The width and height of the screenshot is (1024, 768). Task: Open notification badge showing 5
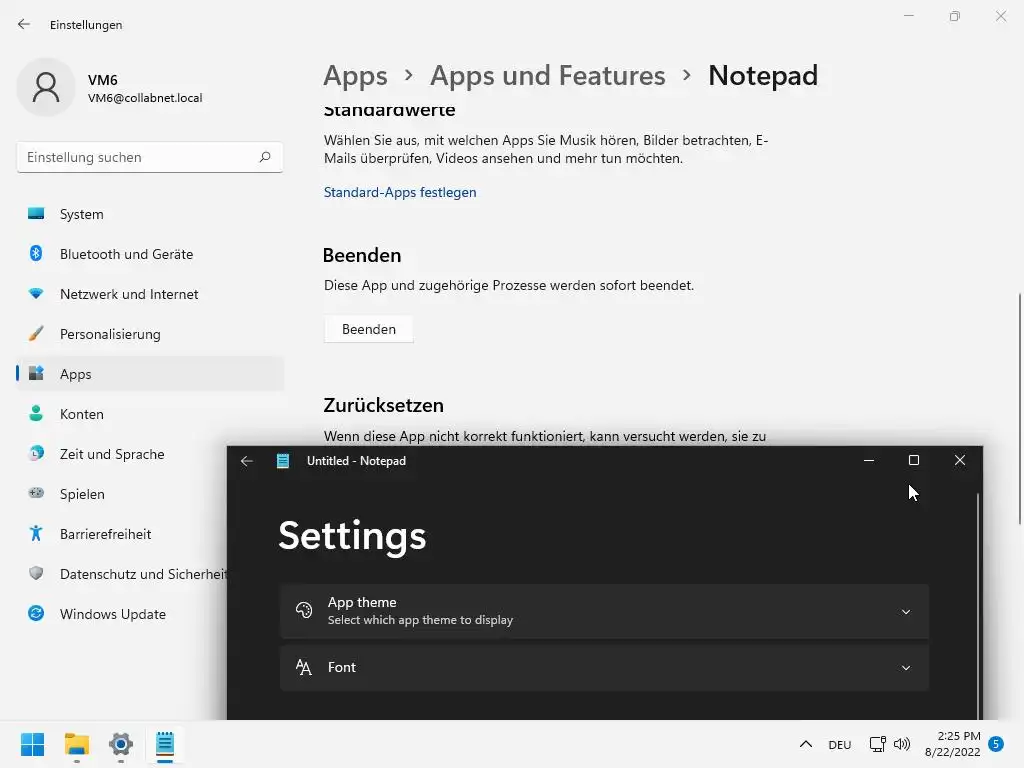(996, 744)
